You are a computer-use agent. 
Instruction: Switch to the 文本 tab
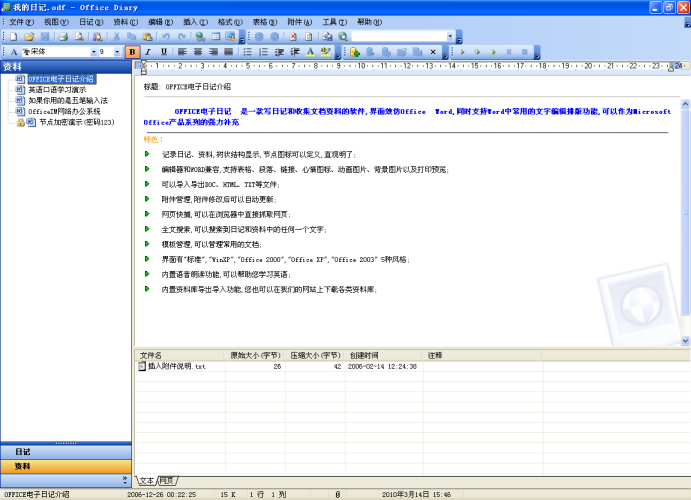click(x=147, y=481)
